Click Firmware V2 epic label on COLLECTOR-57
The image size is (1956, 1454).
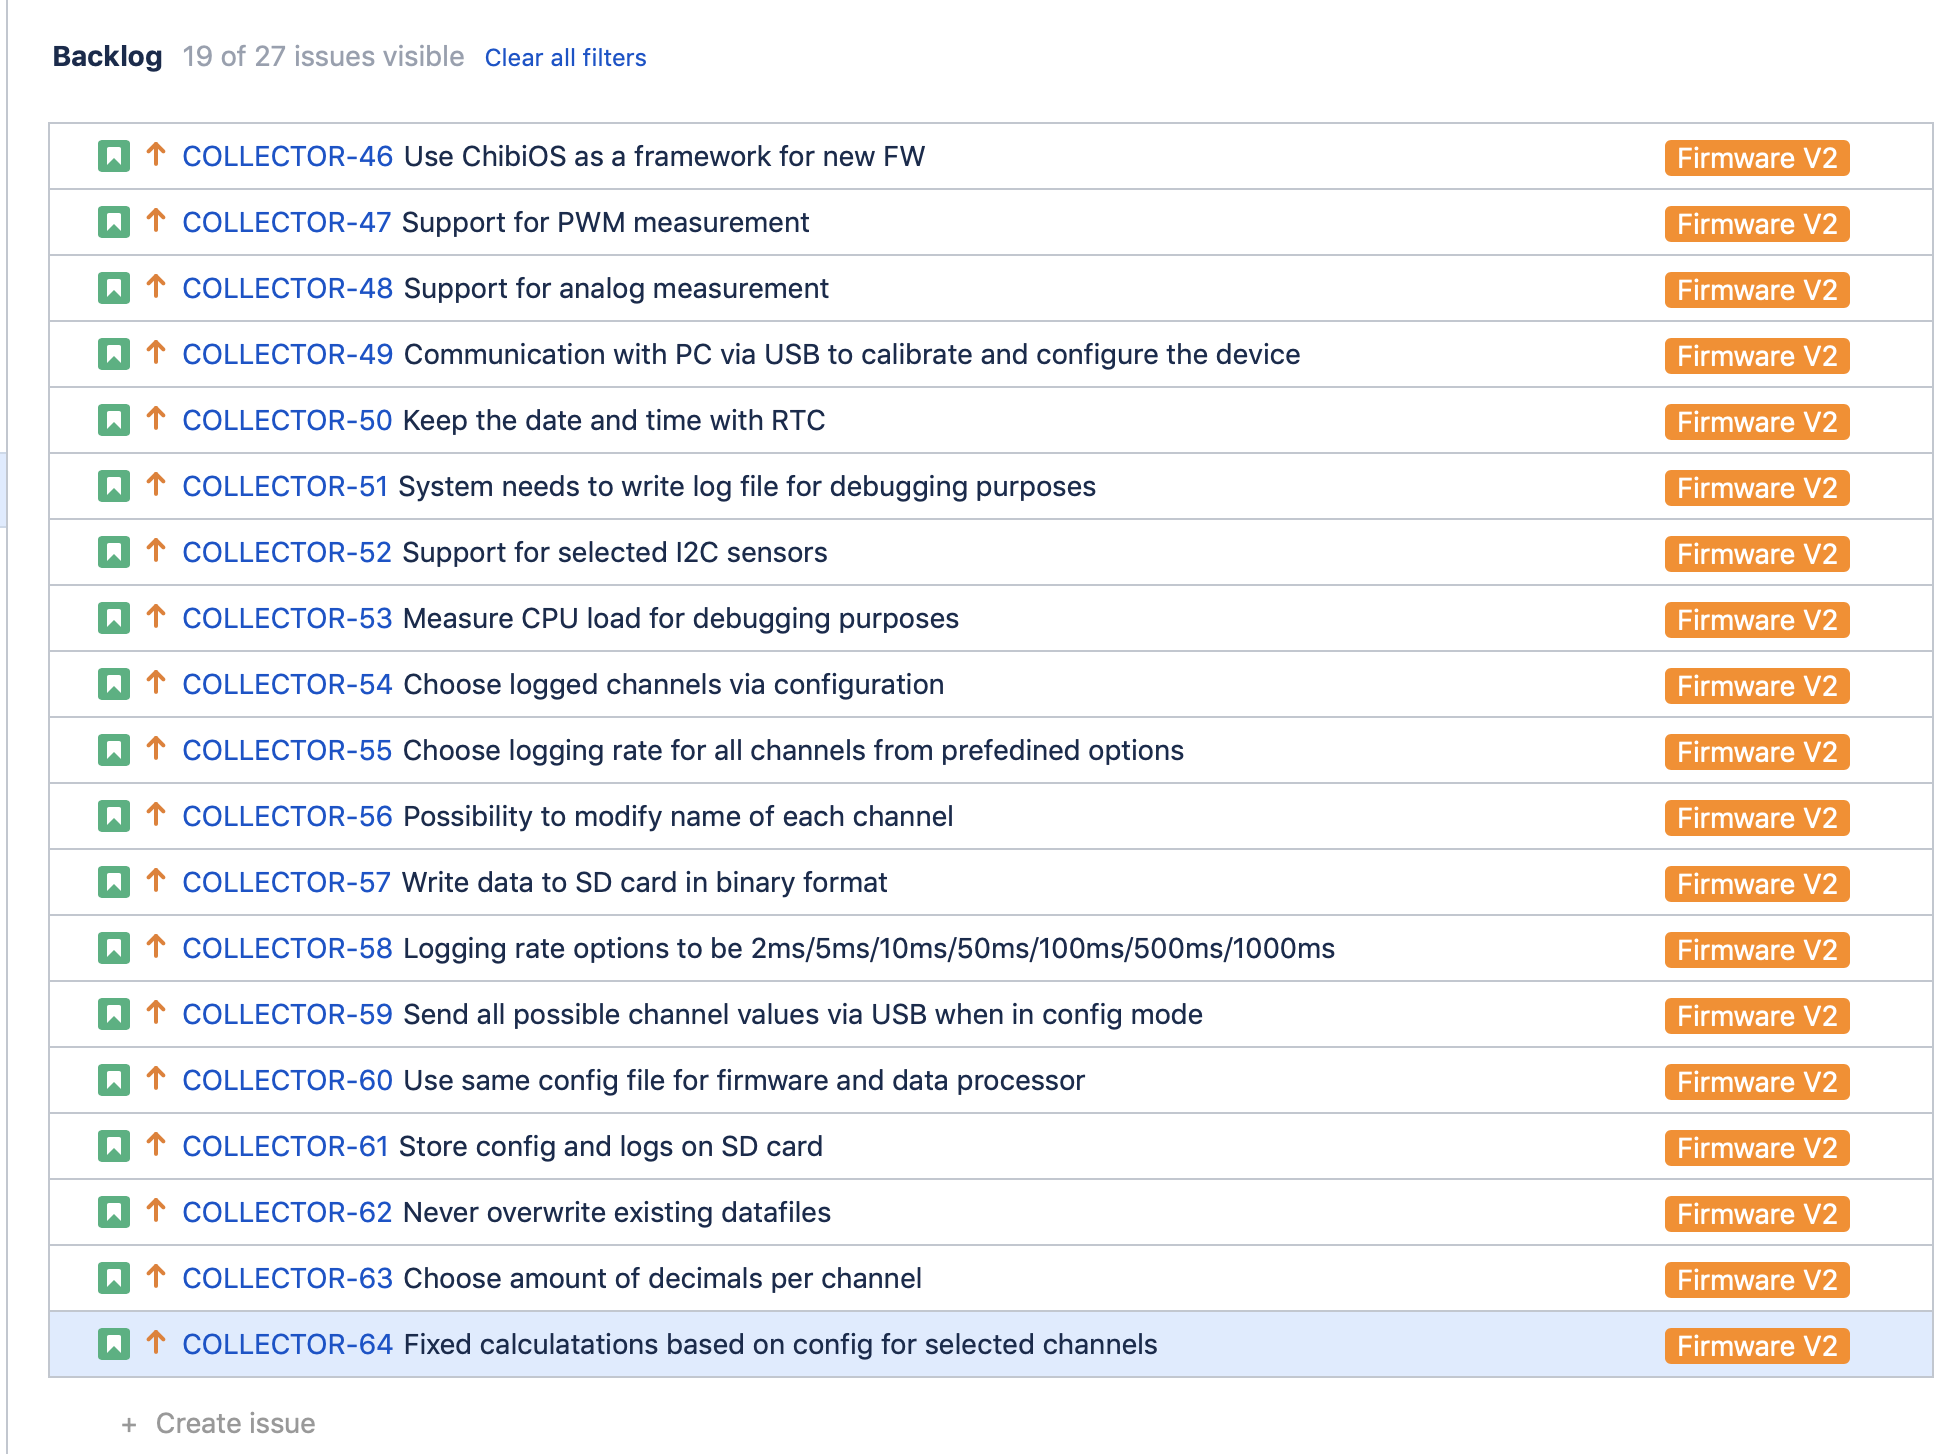(x=1757, y=884)
